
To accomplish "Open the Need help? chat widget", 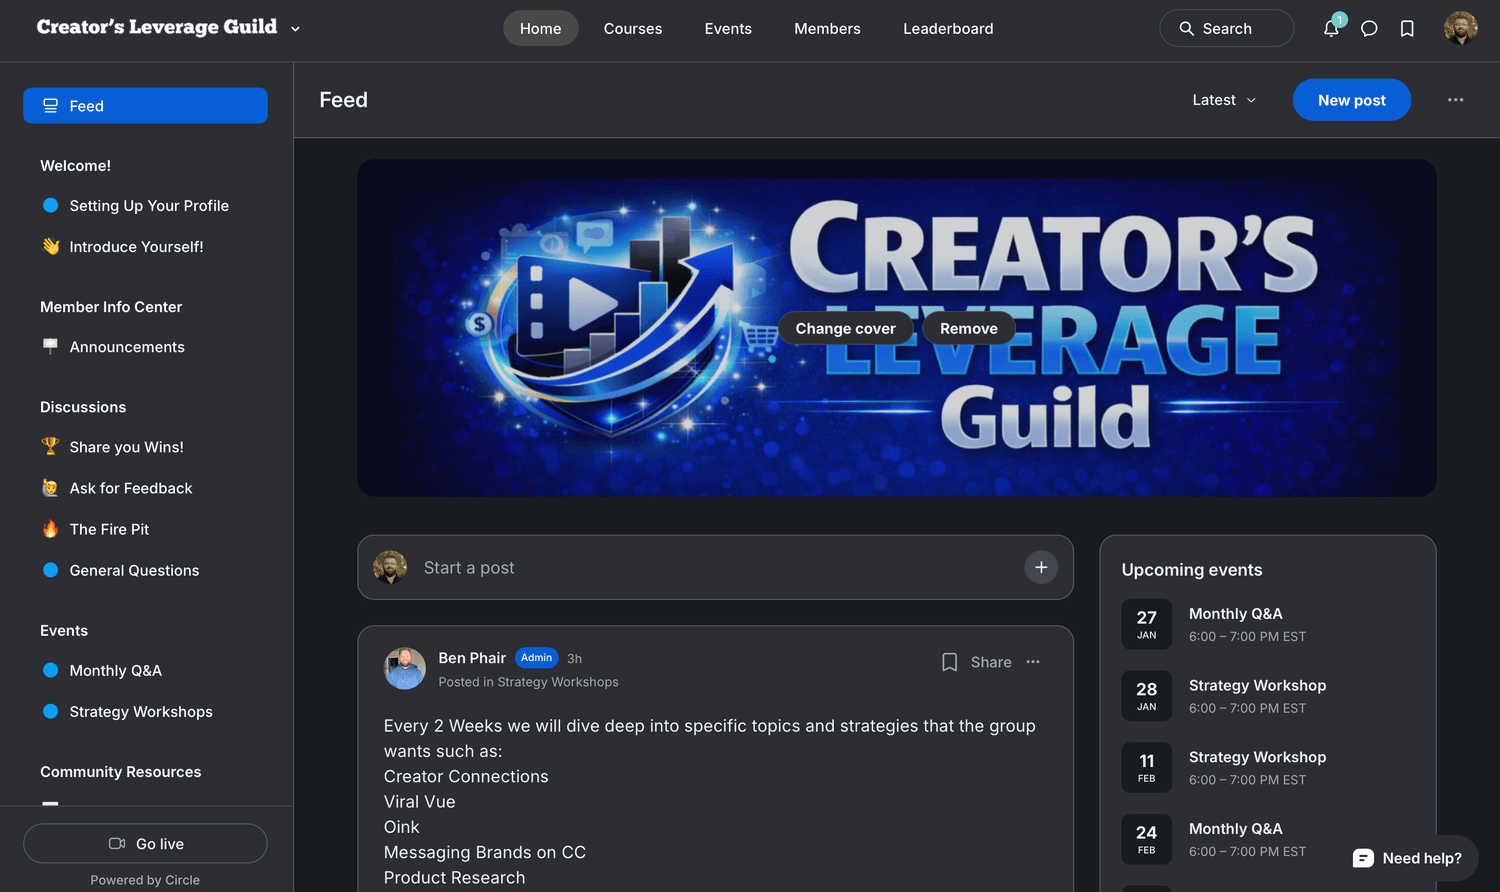I will click(1407, 858).
